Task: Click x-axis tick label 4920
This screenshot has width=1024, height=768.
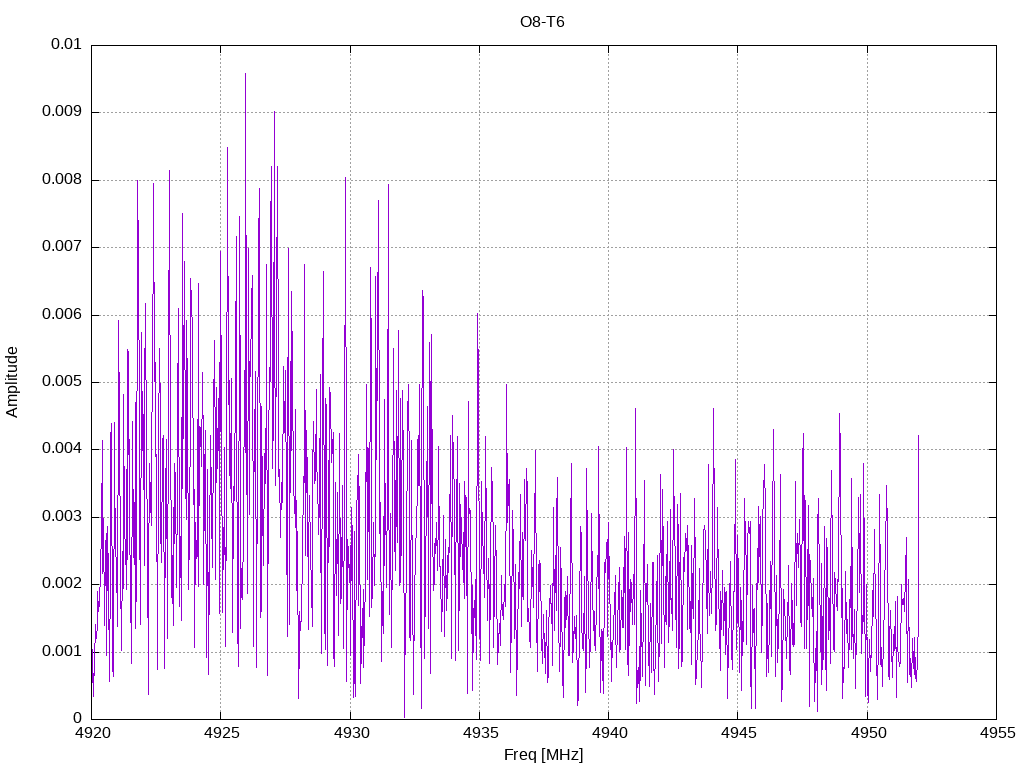Action: (92, 733)
